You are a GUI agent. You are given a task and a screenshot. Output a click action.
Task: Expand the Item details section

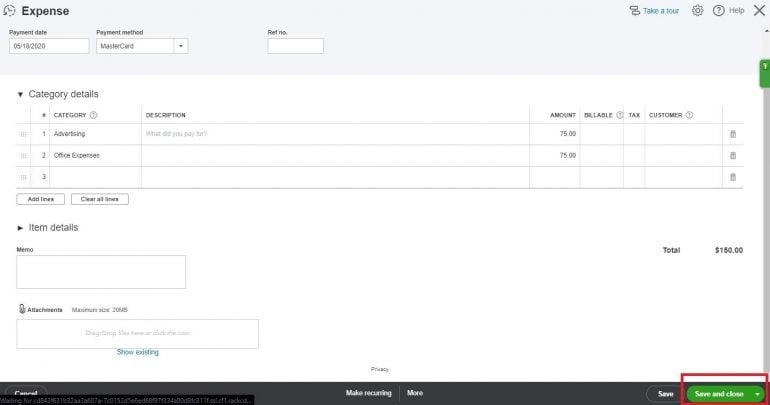(x=21, y=228)
